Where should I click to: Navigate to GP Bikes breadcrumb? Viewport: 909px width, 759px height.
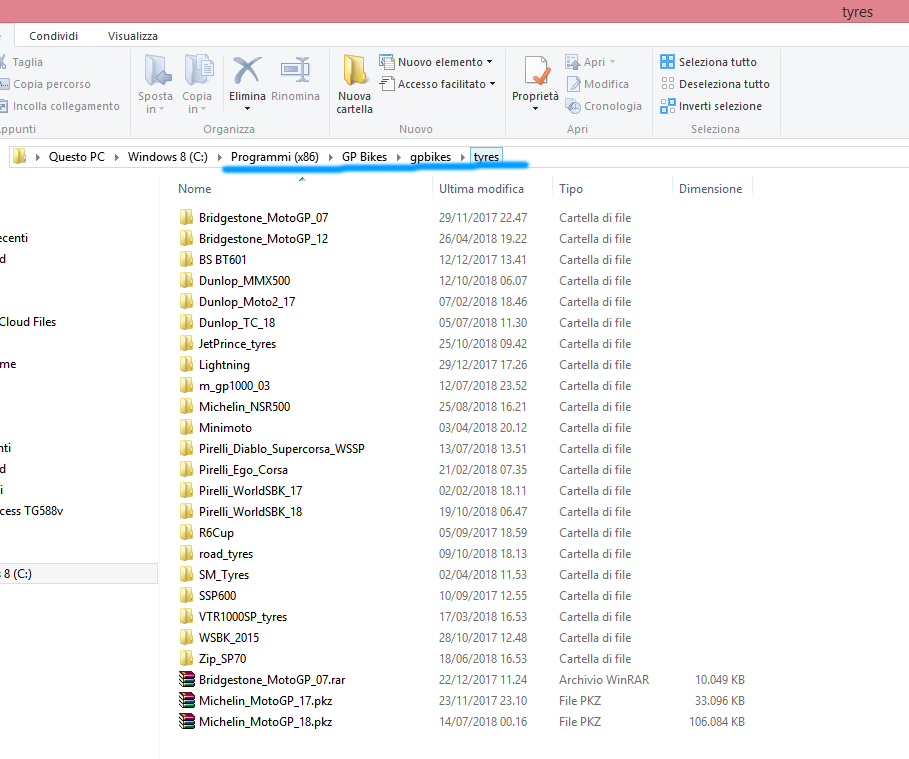(364, 157)
